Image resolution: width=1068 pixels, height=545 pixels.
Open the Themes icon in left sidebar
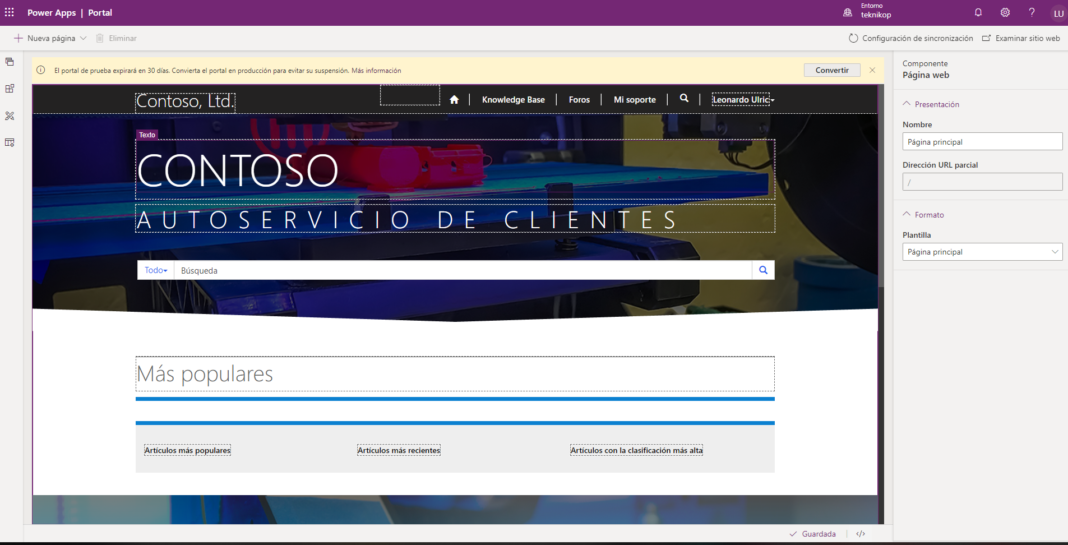[x=10, y=116]
